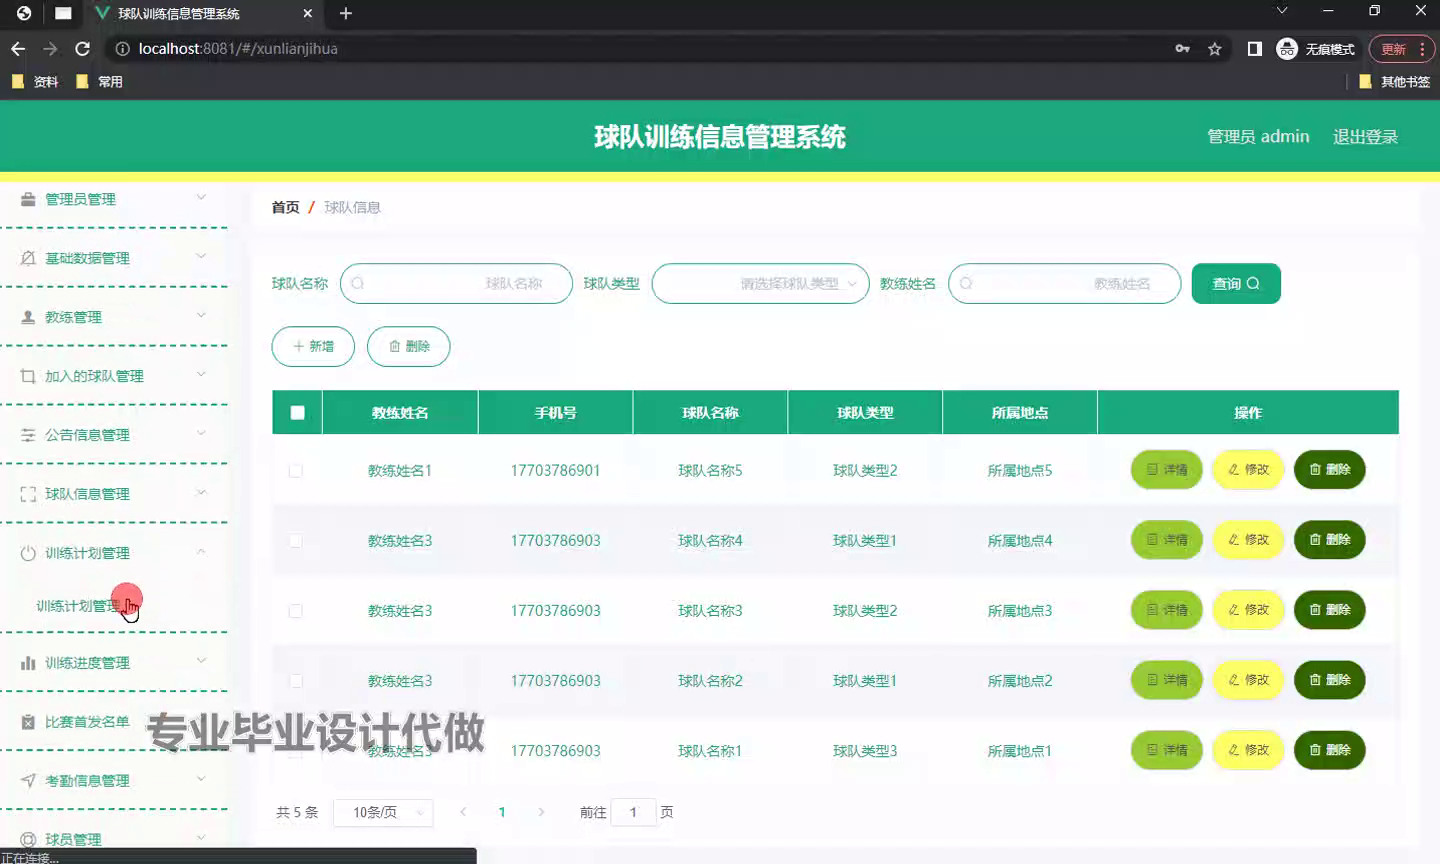Open the 10条/页 page size dropdown
This screenshot has width=1440, height=864.
coord(383,812)
